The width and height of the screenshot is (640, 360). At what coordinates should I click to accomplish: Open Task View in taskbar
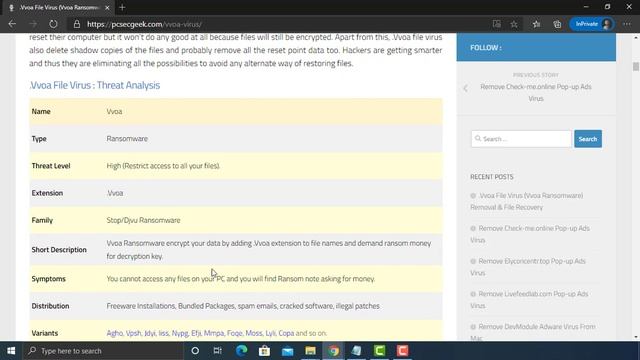(x=218, y=351)
